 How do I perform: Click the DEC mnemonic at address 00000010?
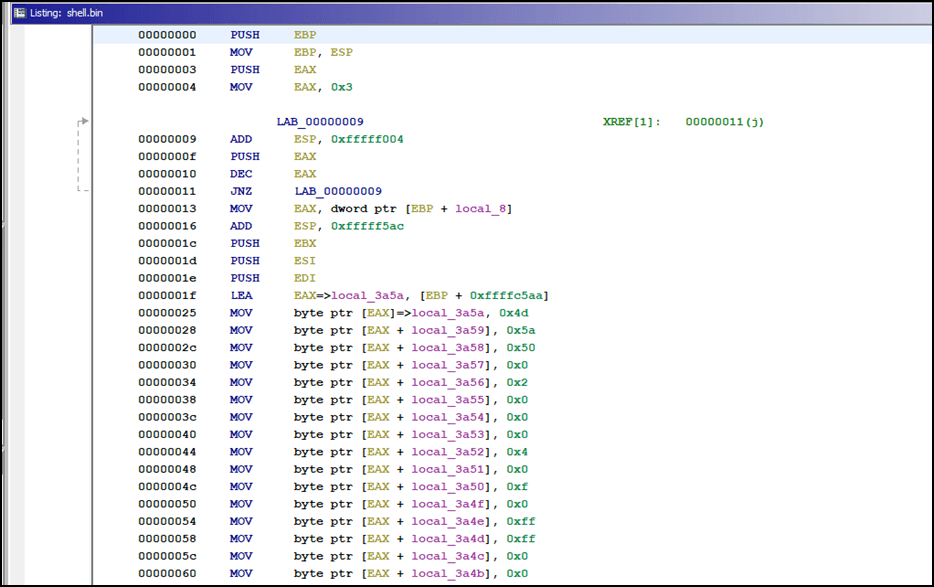click(240, 174)
